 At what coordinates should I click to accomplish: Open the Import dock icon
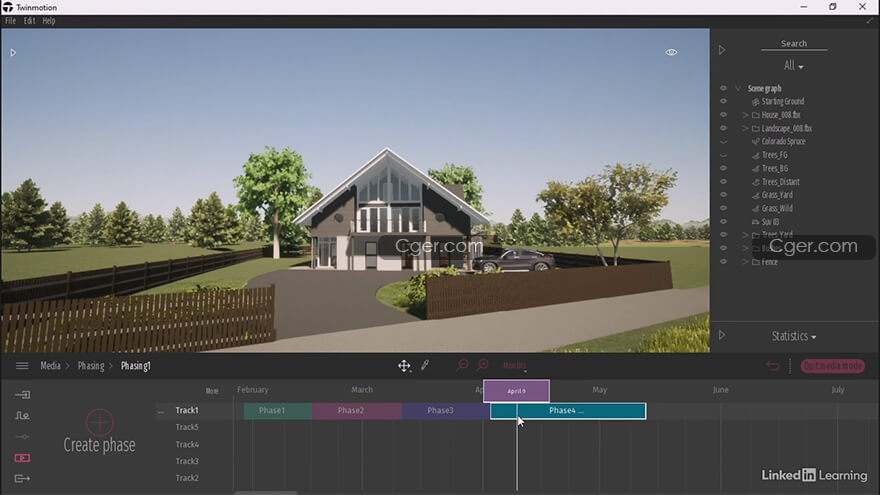(x=22, y=395)
